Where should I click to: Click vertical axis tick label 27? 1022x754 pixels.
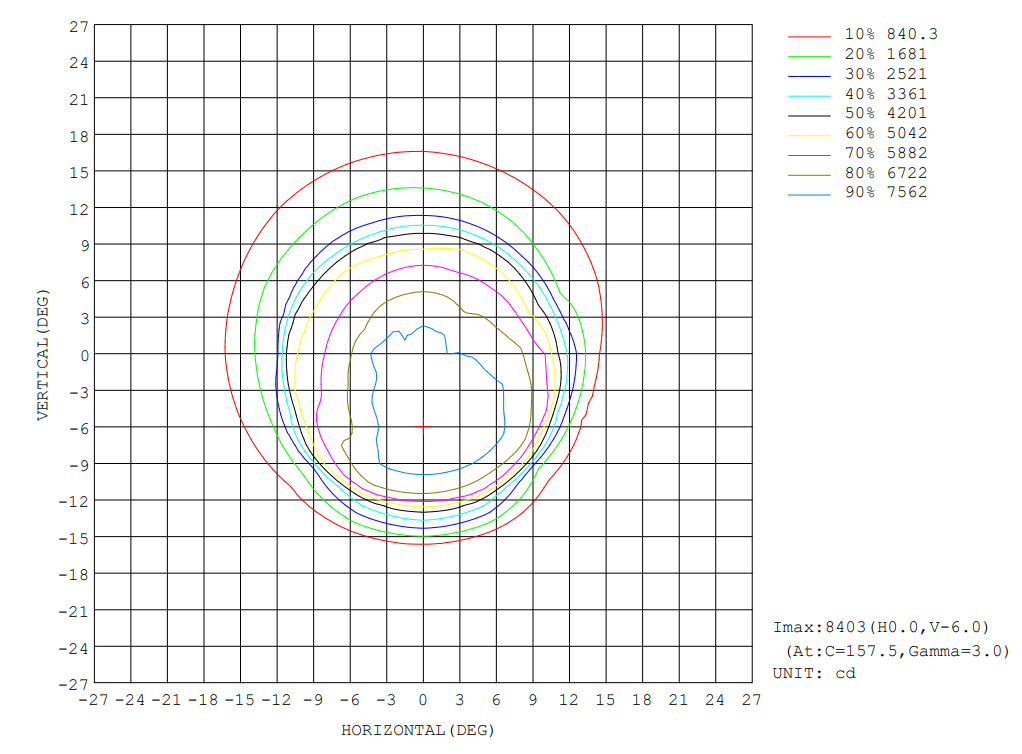tap(79, 27)
